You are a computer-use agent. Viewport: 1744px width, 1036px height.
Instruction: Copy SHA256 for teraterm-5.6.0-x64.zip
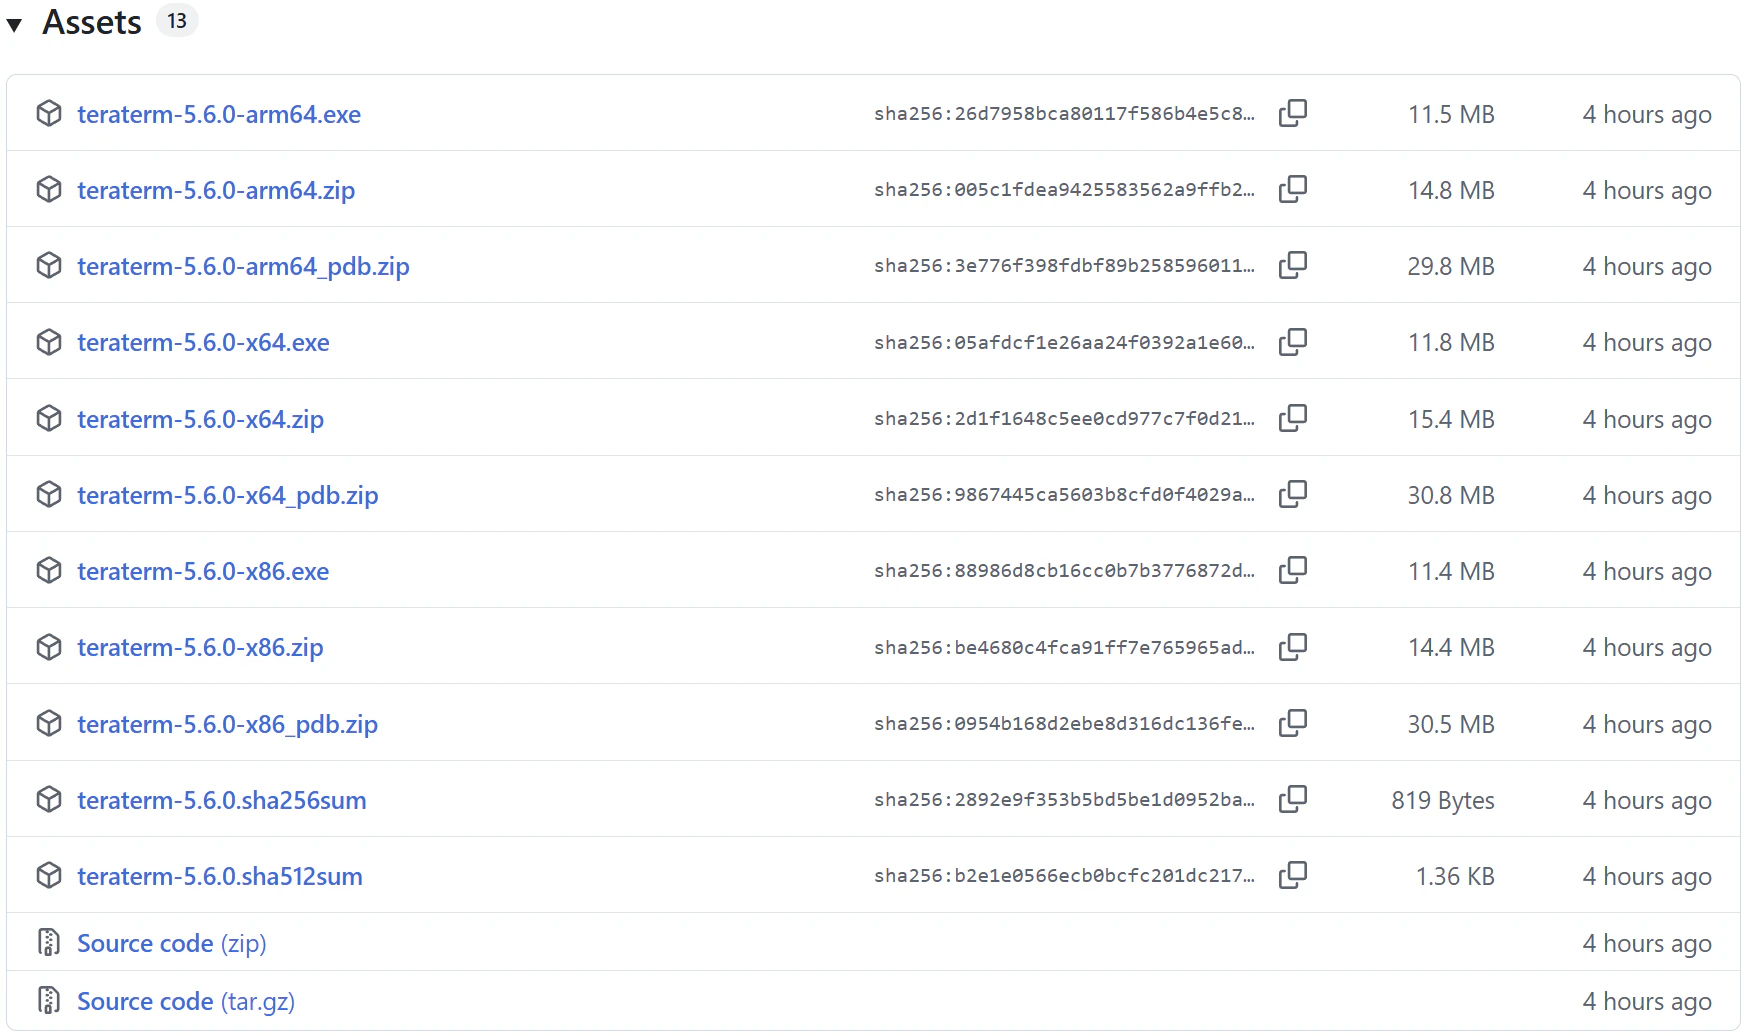click(x=1293, y=418)
